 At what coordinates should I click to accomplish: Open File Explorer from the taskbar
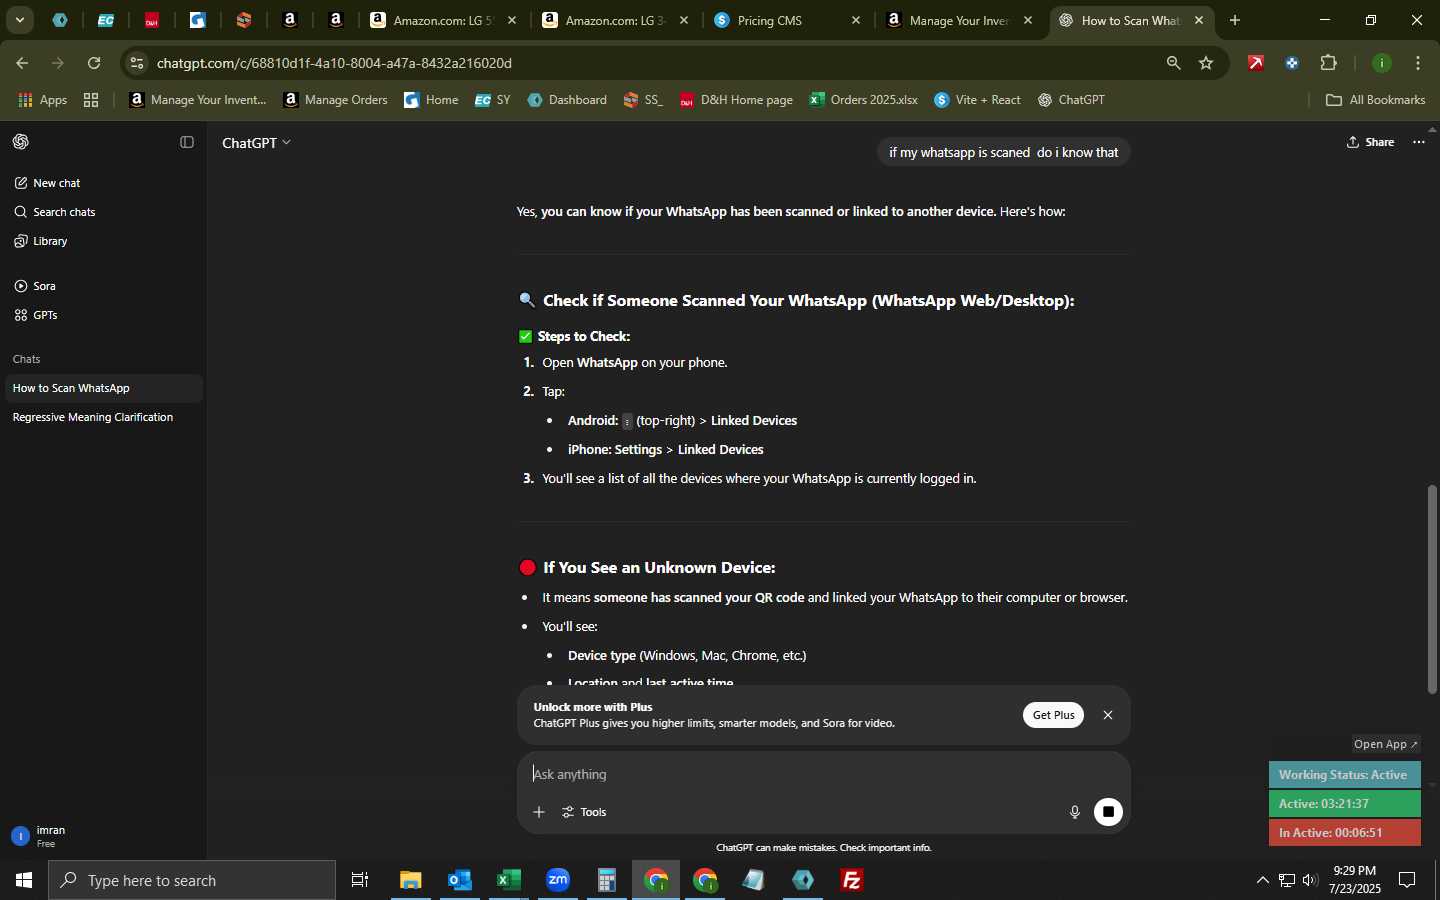coord(411,881)
